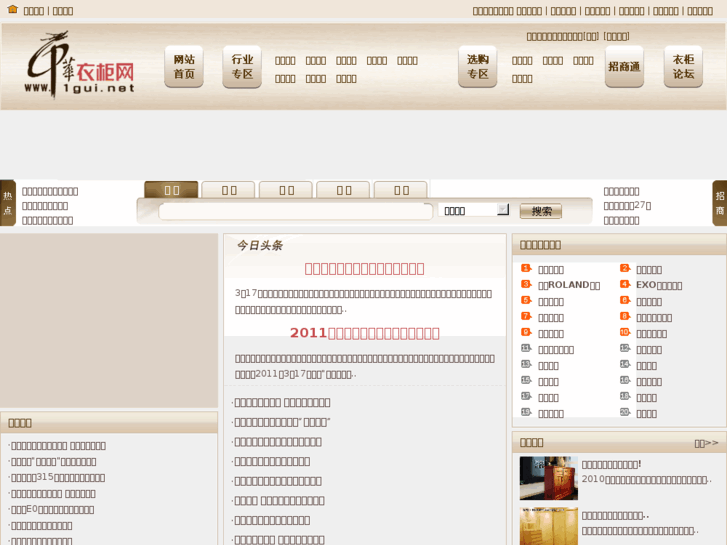The width and height of the screenshot is (727, 545).
Task: Click the gray number 16 ranking badge
Action: tap(625, 380)
